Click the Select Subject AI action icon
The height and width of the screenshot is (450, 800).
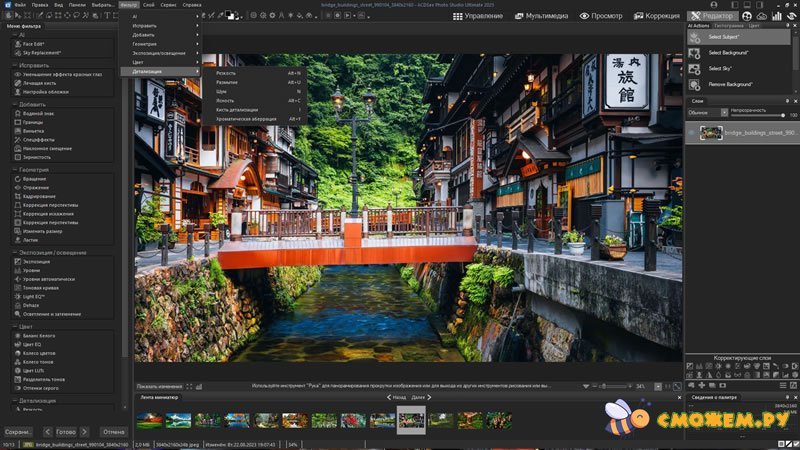pyautogui.click(x=694, y=37)
